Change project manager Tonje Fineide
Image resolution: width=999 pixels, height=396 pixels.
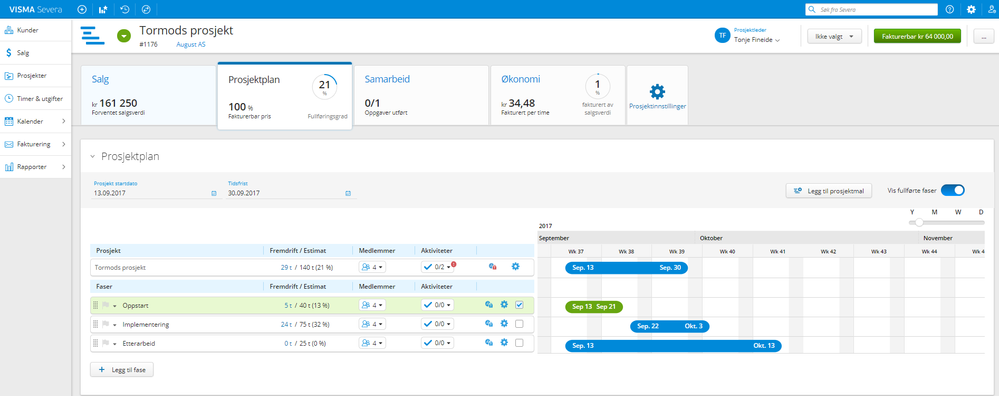pyautogui.click(x=757, y=39)
